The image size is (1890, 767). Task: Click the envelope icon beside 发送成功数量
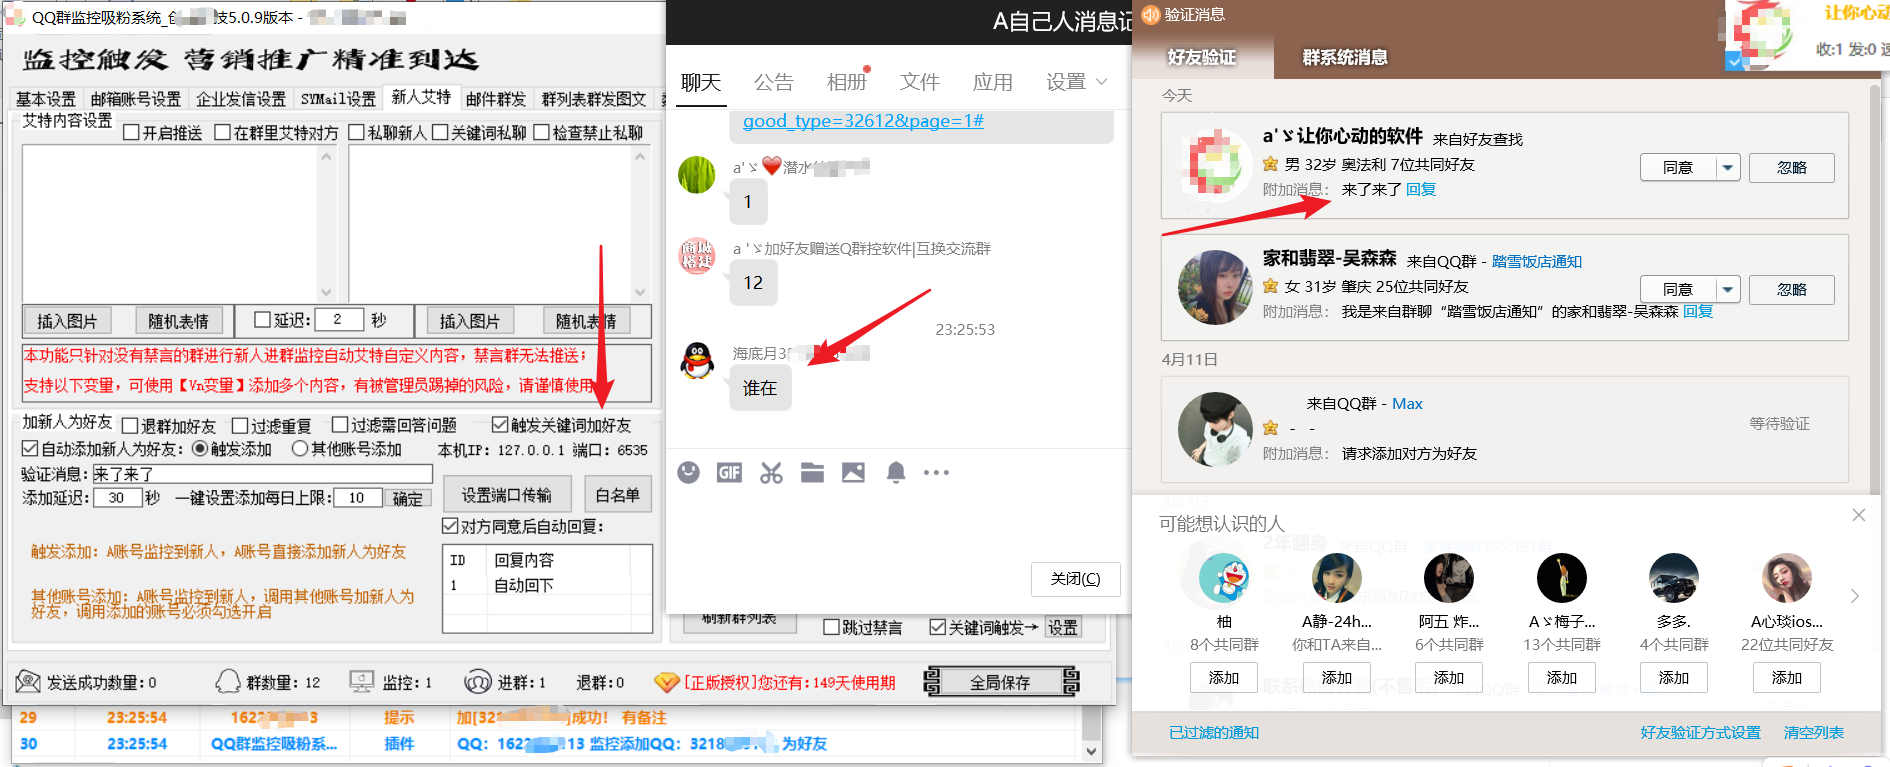pyautogui.click(x=28, y=682)
